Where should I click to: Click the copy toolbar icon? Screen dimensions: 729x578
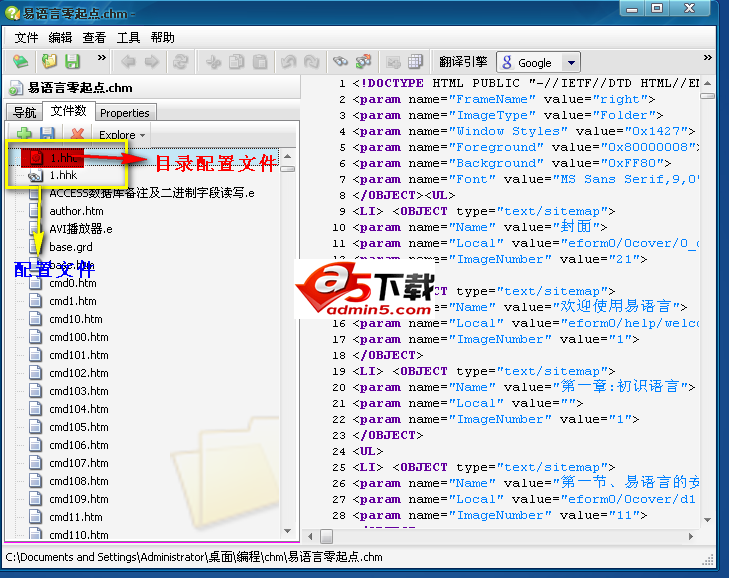237,62
